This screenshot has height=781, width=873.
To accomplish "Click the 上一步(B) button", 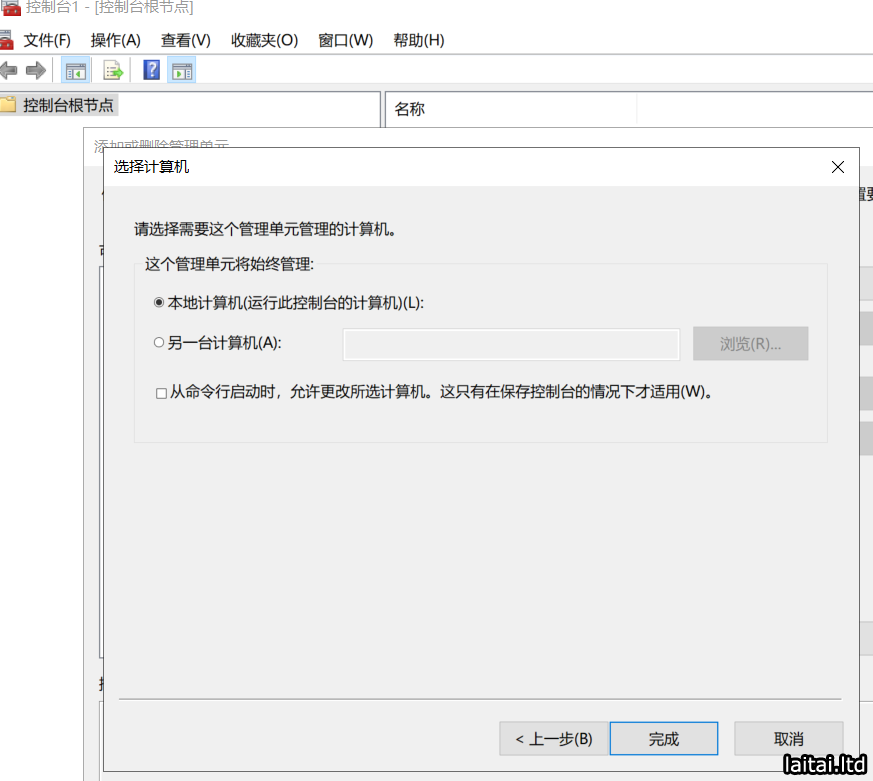I will point(554,739).
